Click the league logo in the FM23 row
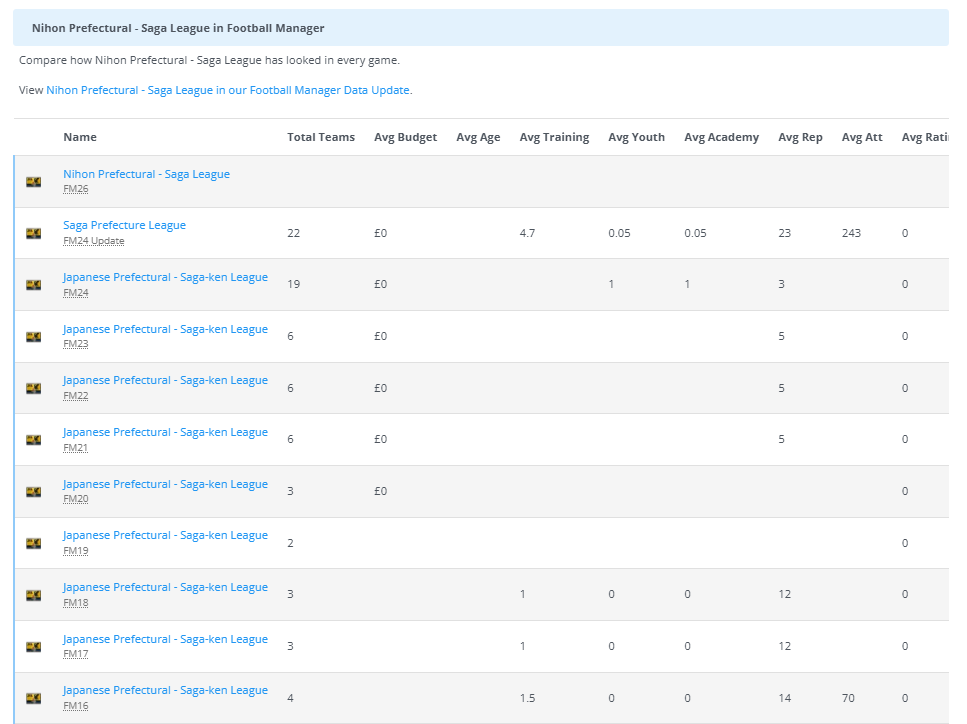The width and height of the screenshot is (967, 724). coord(34,337)
